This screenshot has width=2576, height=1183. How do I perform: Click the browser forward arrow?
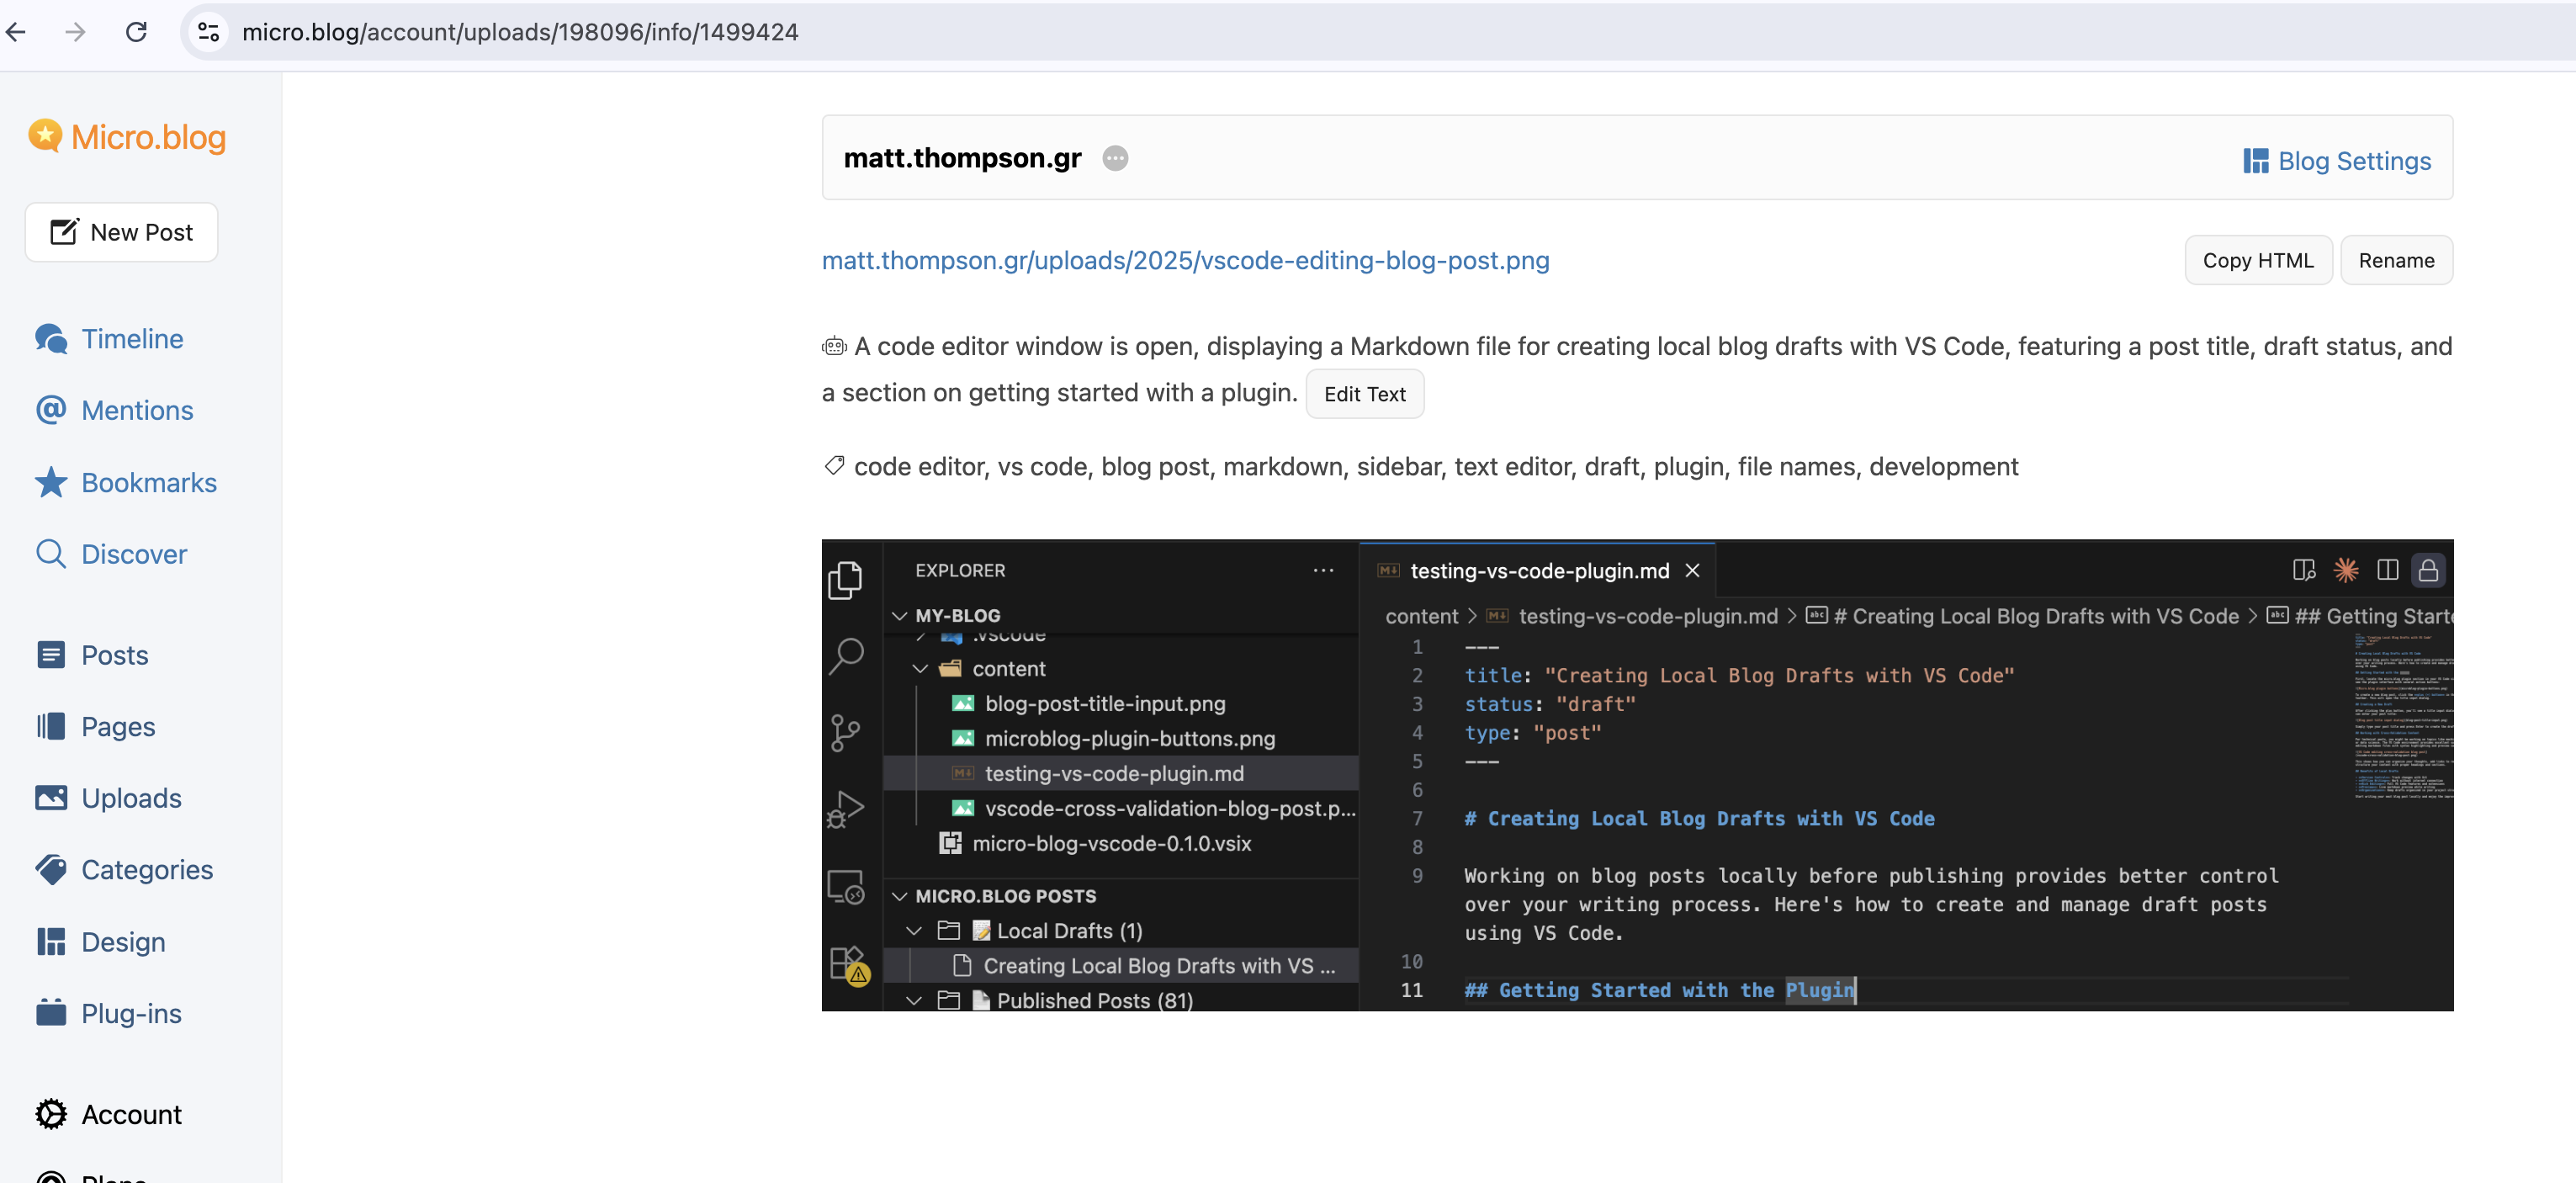[75, 32]
